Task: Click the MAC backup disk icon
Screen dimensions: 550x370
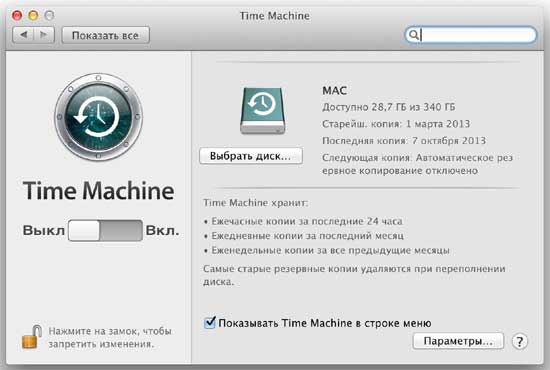Action: [263, 110]
